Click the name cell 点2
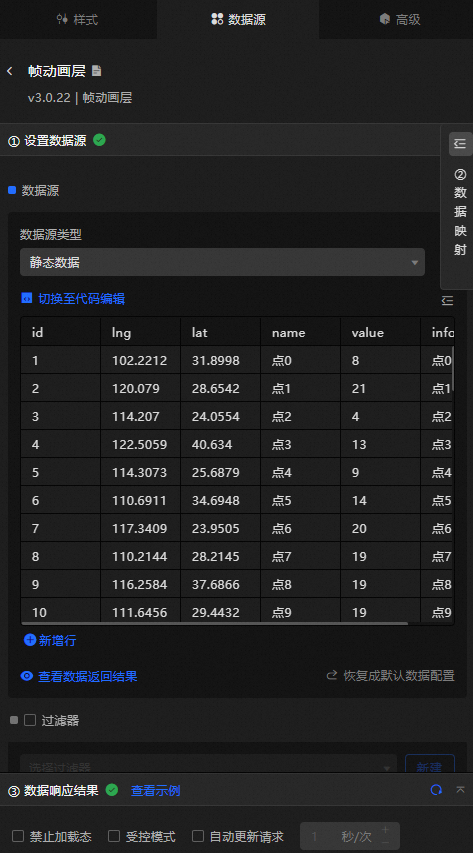Screen dimensions: 473x853 [x=300, y=417]
